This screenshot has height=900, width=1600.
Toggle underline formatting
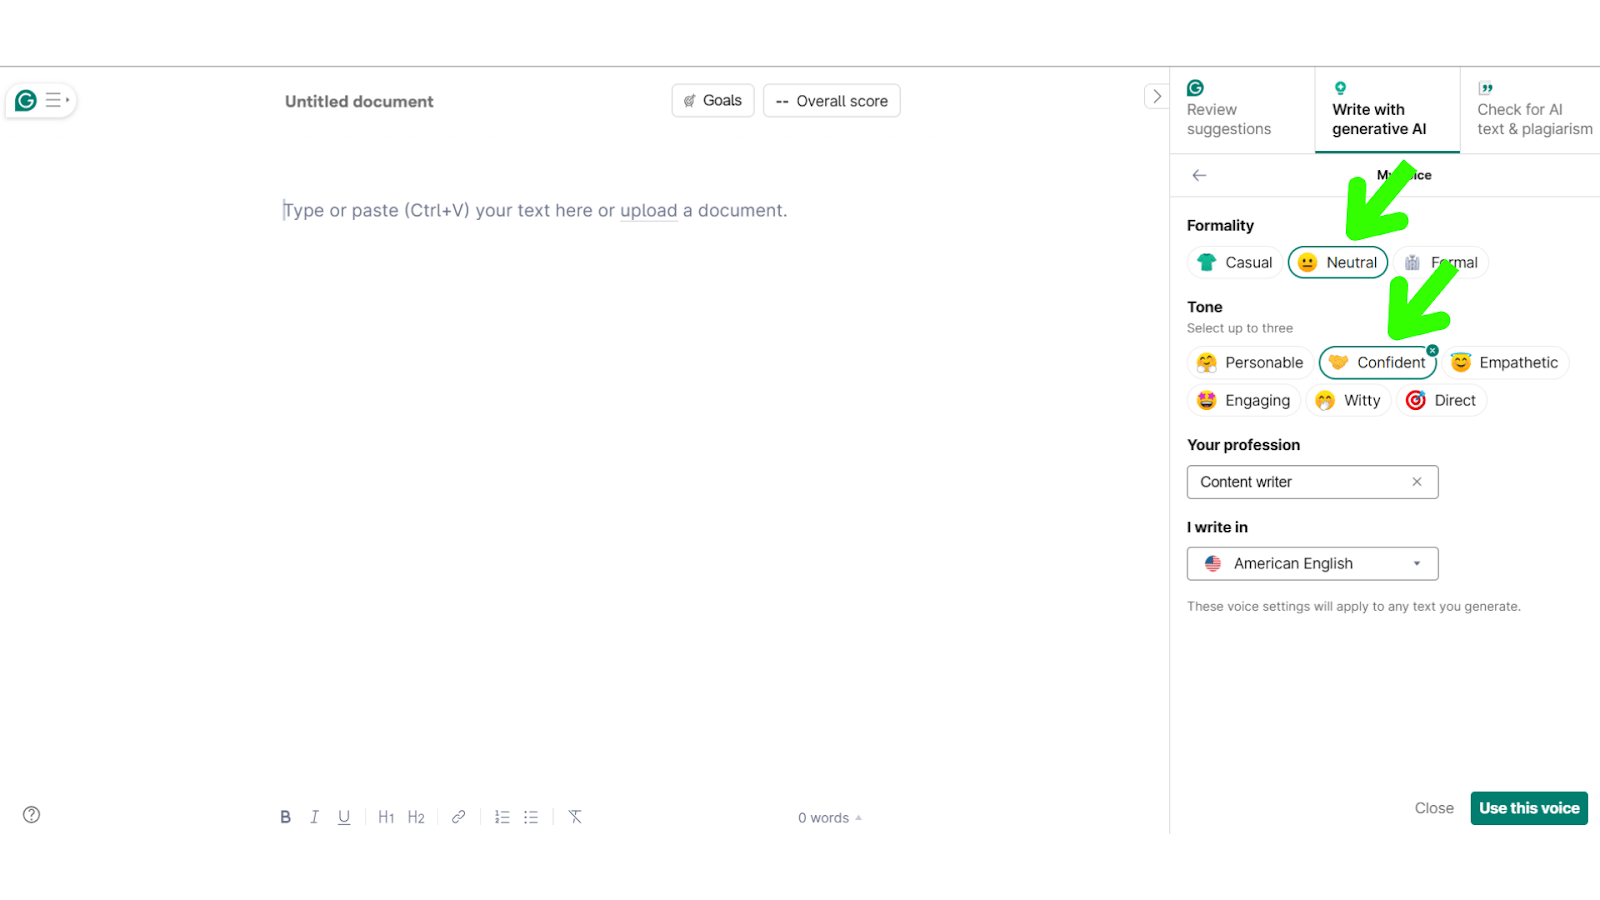344,817
